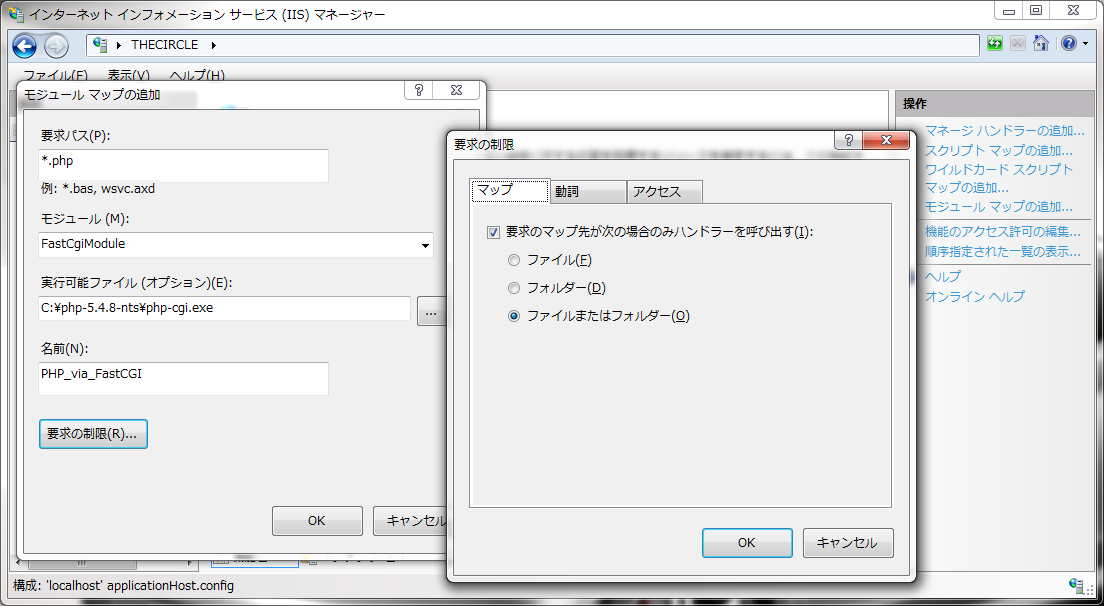1104x606 pixels.
Task: Click the 要求パス input field
Action: point(184,165)
